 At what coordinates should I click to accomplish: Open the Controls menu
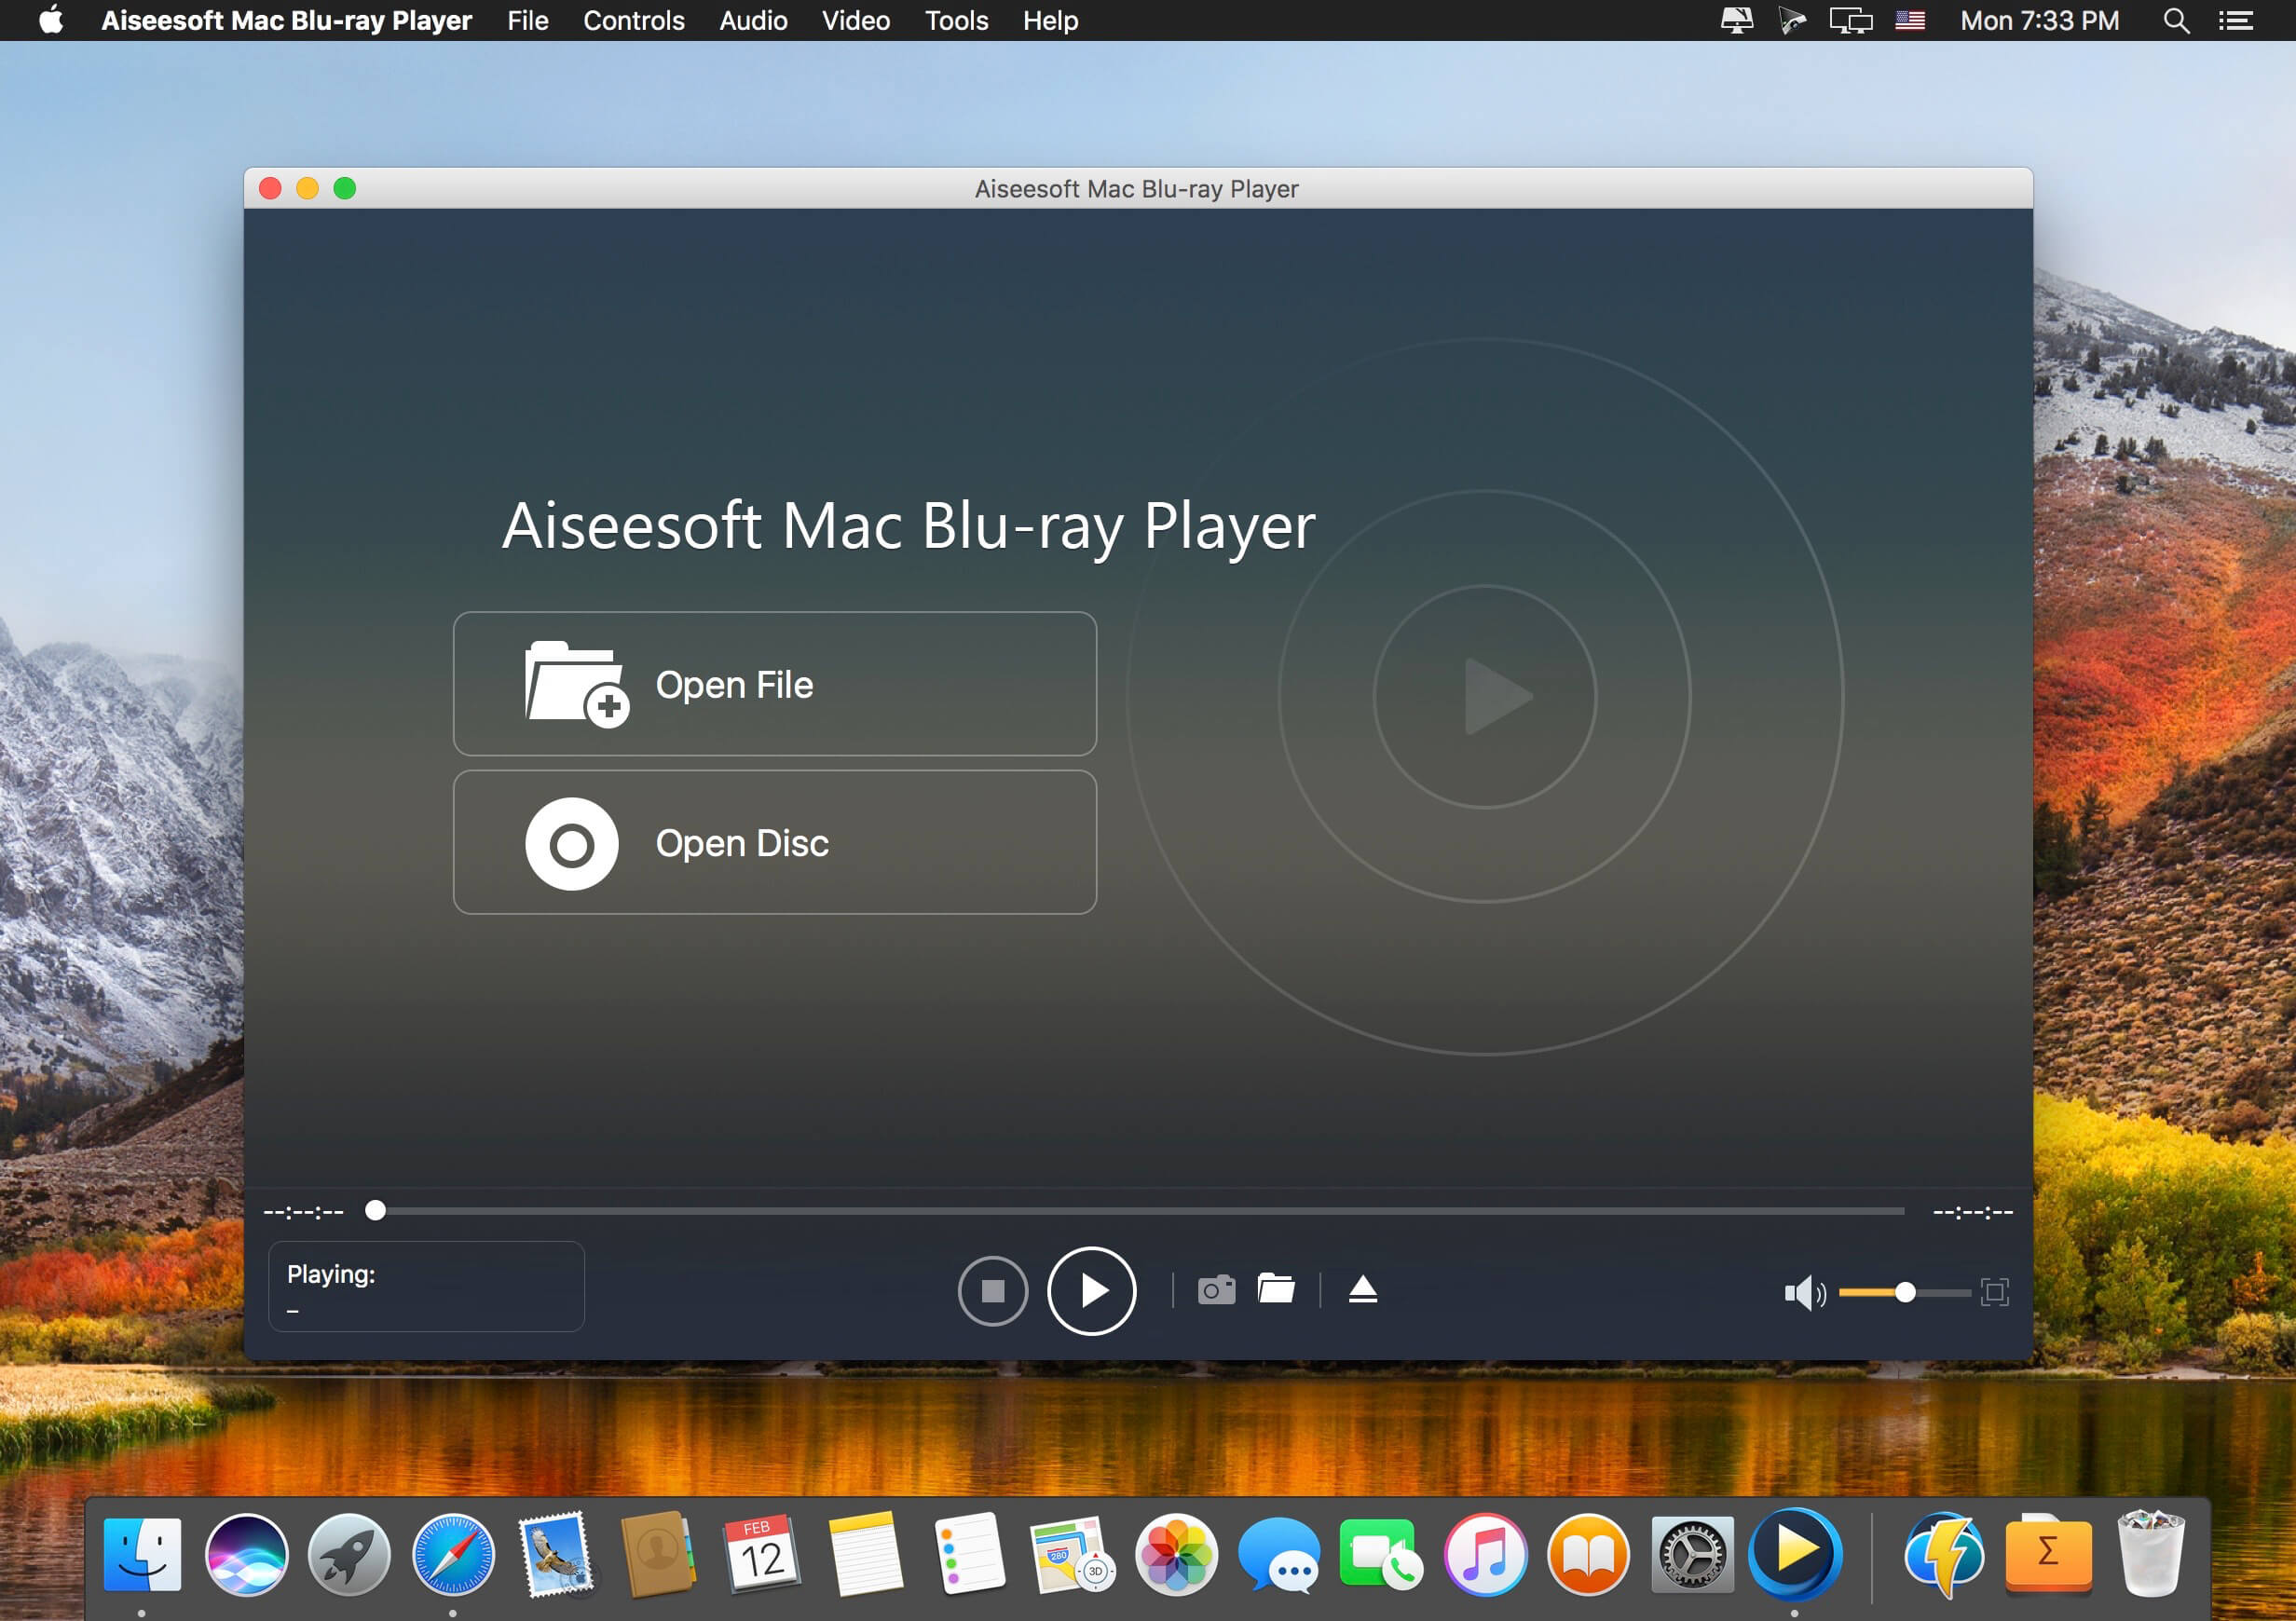pyautogui.click(x=634, y=20)
